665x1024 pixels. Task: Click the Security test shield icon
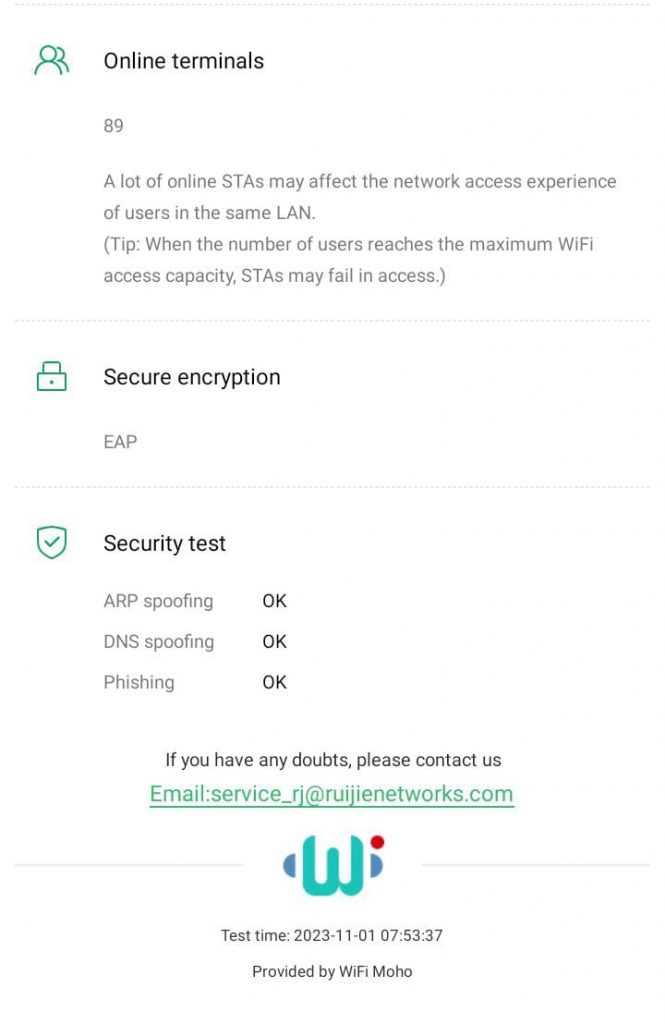(51, 543)
